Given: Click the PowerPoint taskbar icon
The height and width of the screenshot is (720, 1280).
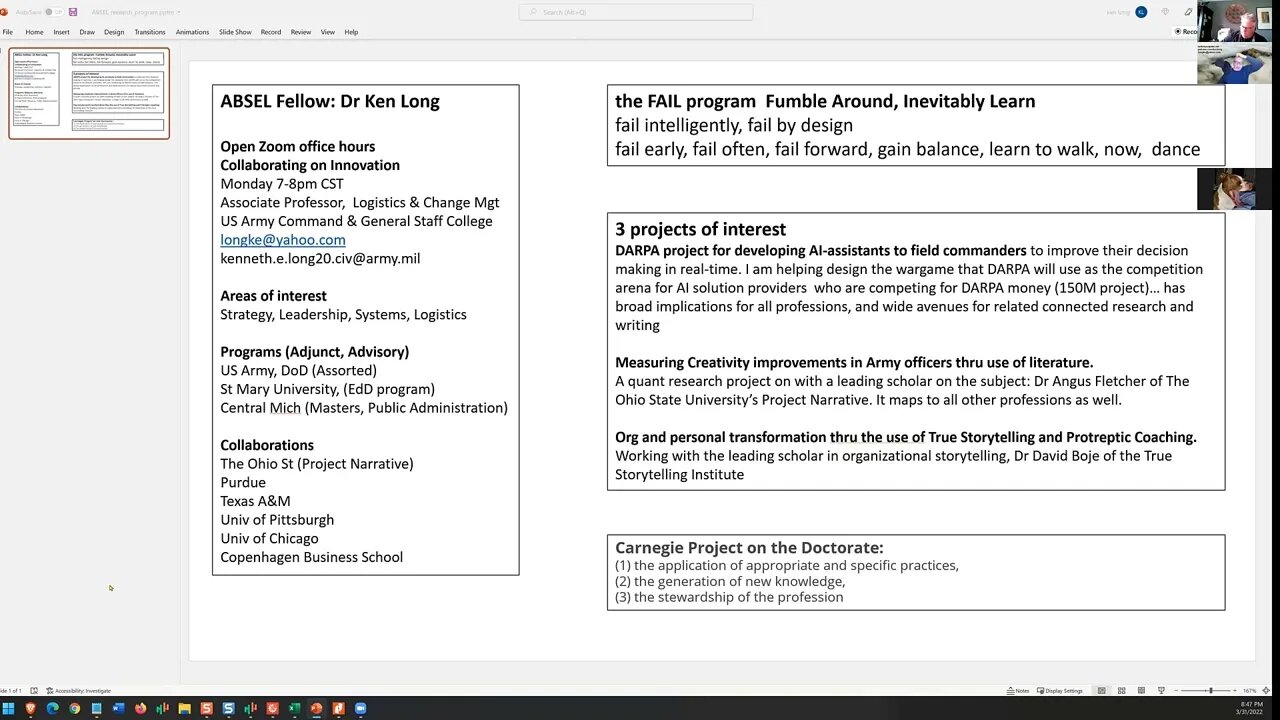Looking at the screenshot, I should tap(317, 709).
